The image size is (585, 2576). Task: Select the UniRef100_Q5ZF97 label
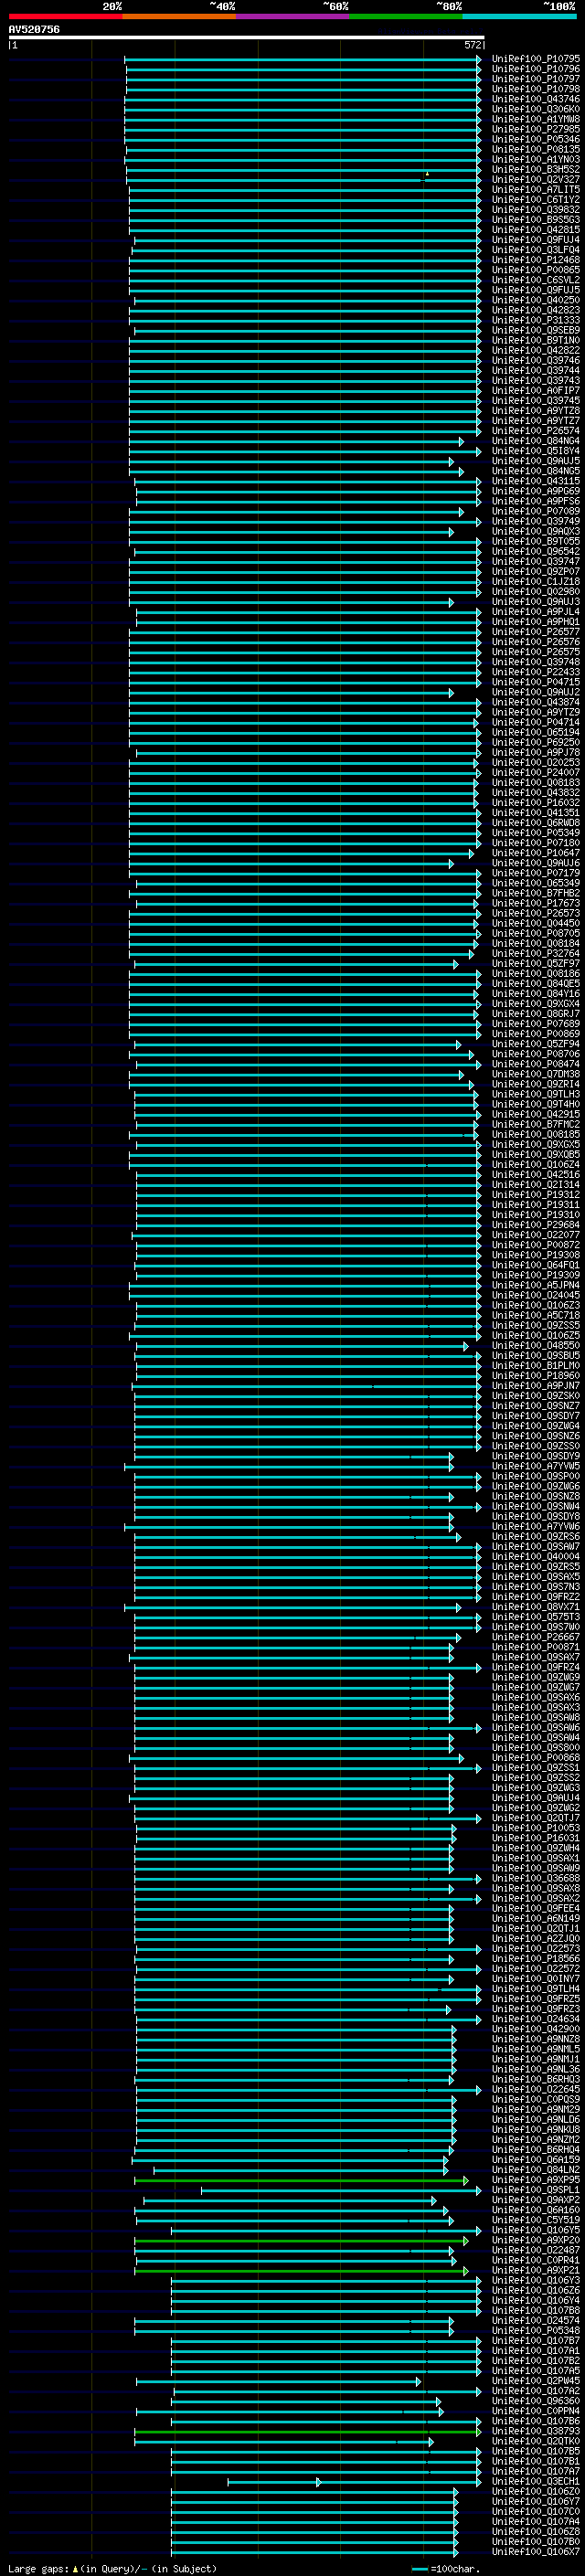tap(535, 964)
